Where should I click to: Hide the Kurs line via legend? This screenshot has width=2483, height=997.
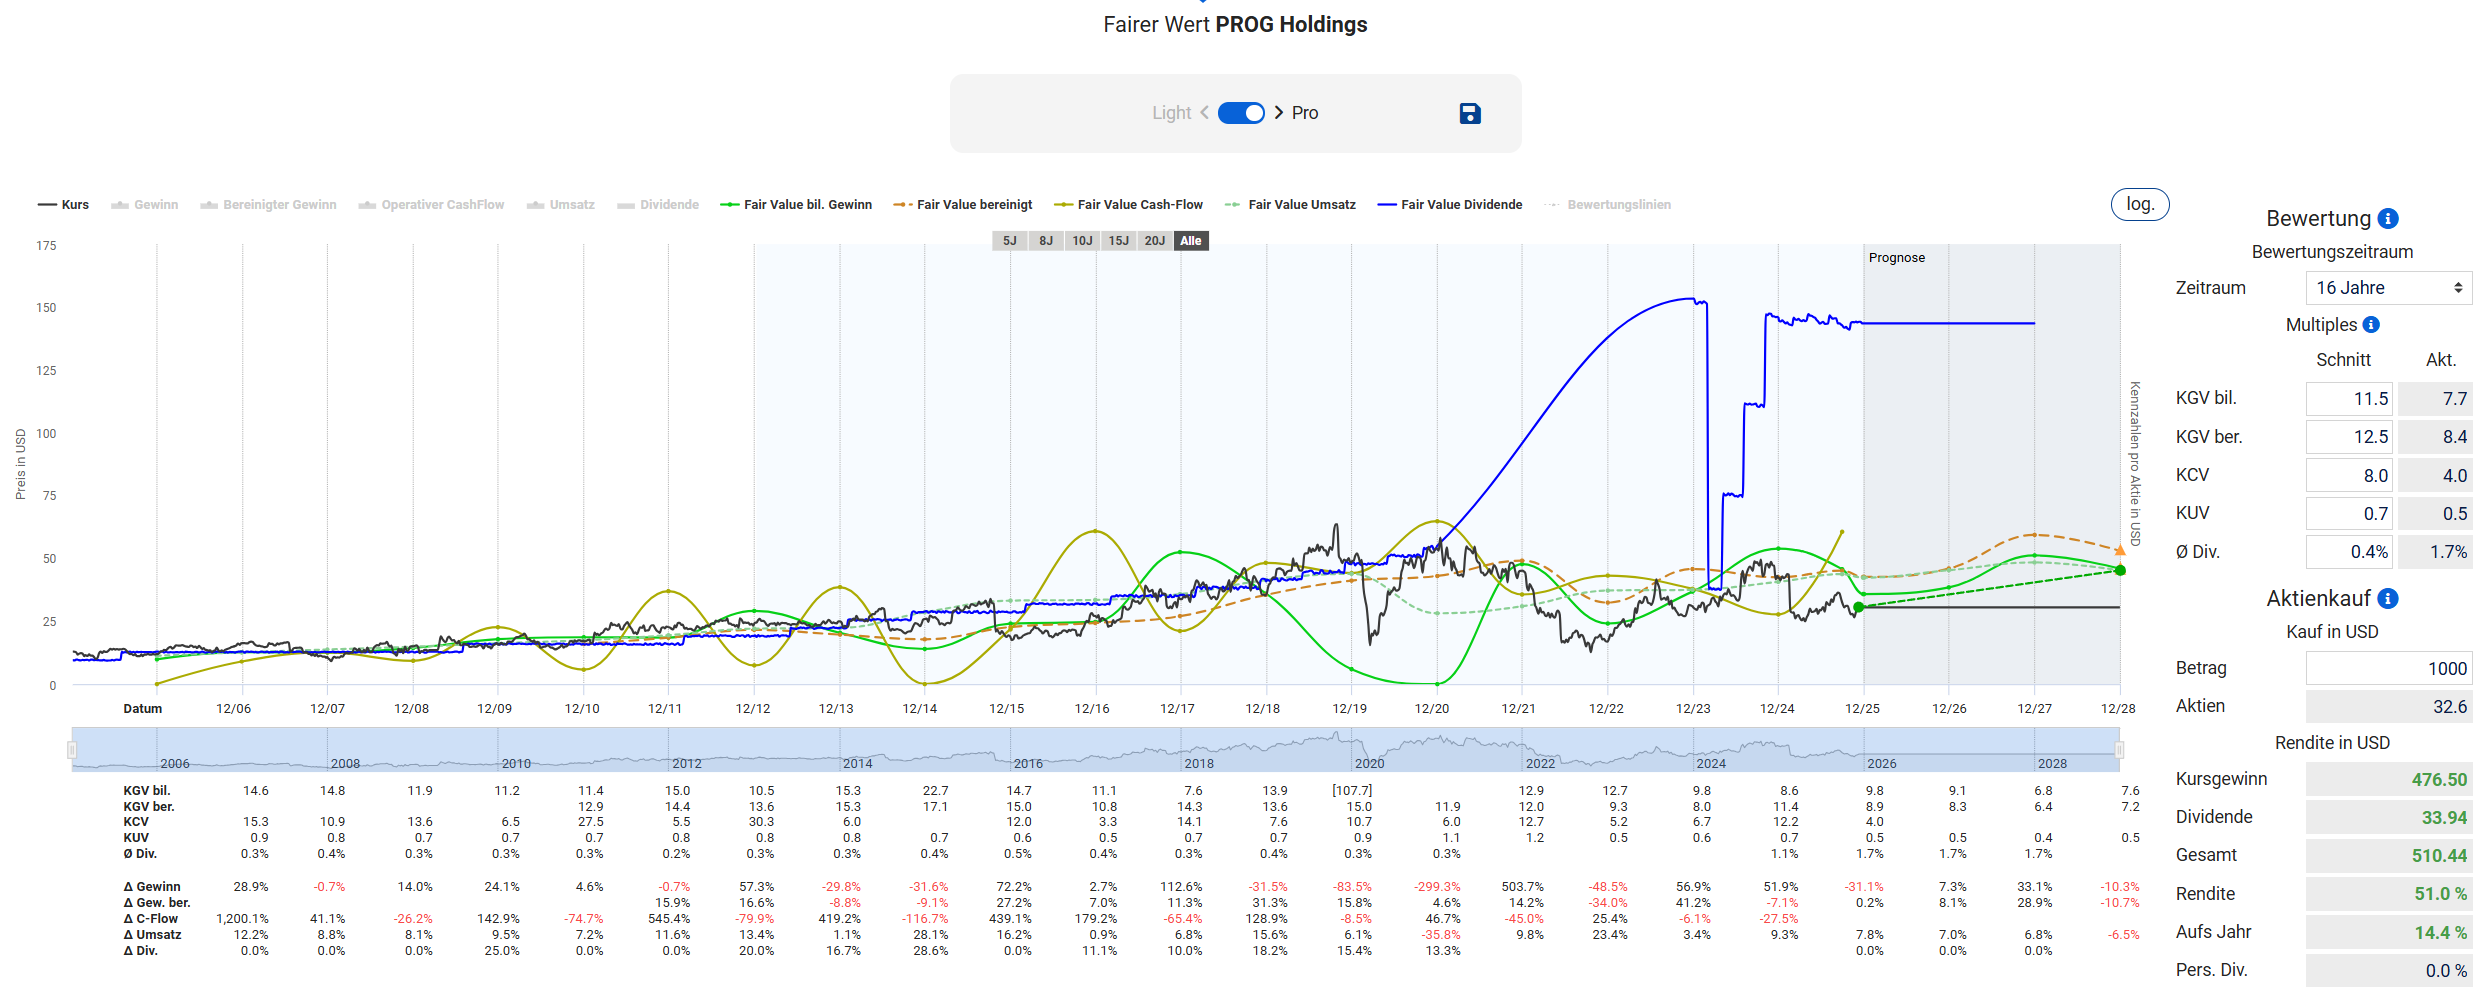pos(64,205)
